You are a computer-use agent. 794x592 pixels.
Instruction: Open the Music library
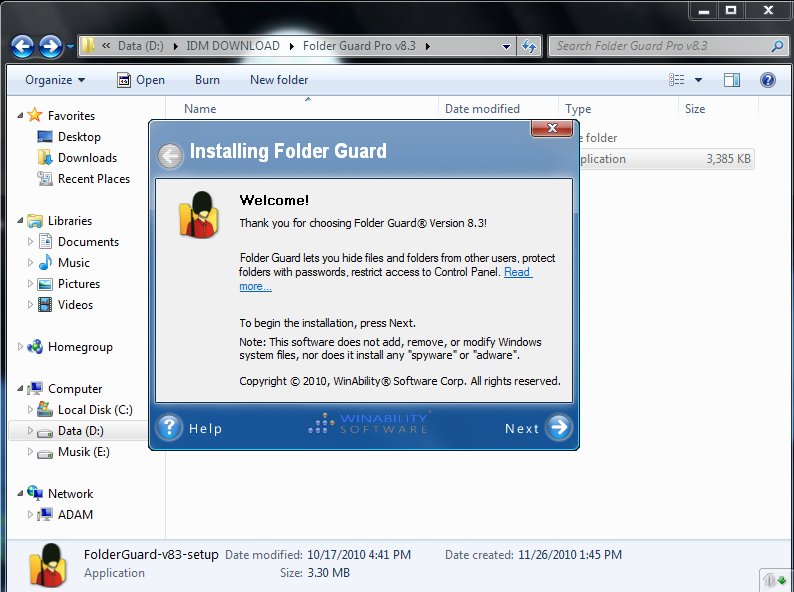(x=74, y=263)
